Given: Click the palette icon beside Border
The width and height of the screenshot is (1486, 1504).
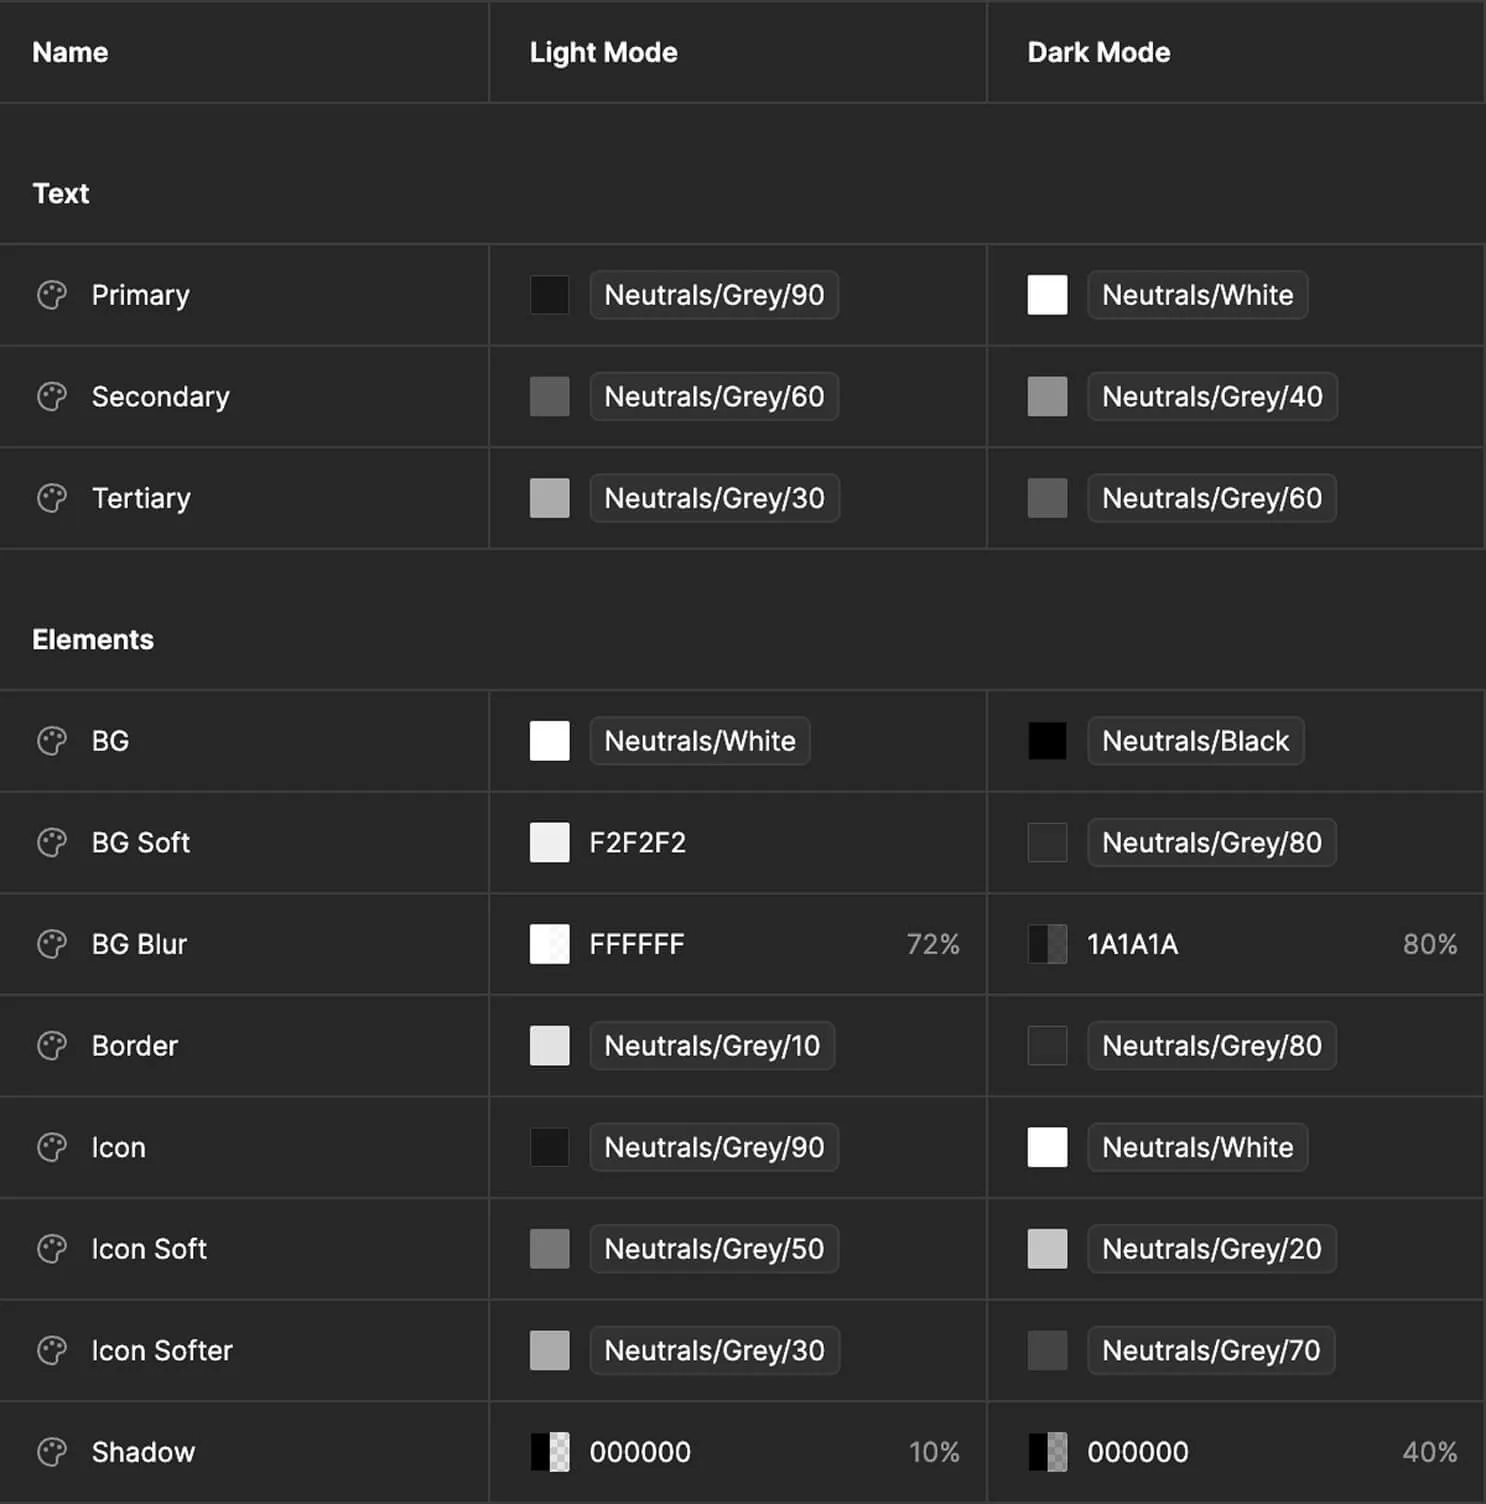Looking at the screenshot, I should [51, 1045].
